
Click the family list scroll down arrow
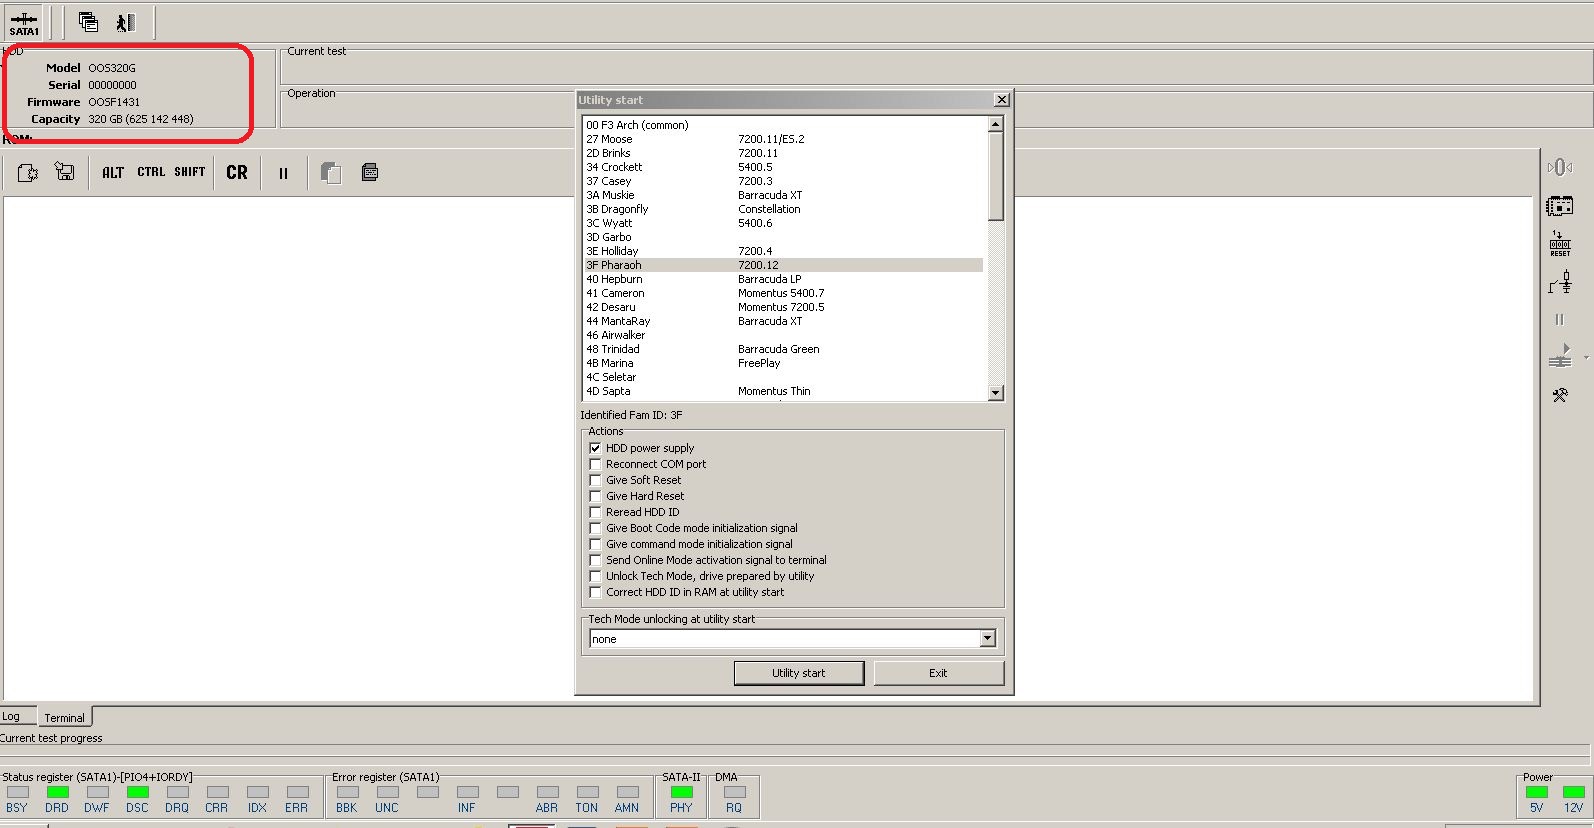click(995, 393)
